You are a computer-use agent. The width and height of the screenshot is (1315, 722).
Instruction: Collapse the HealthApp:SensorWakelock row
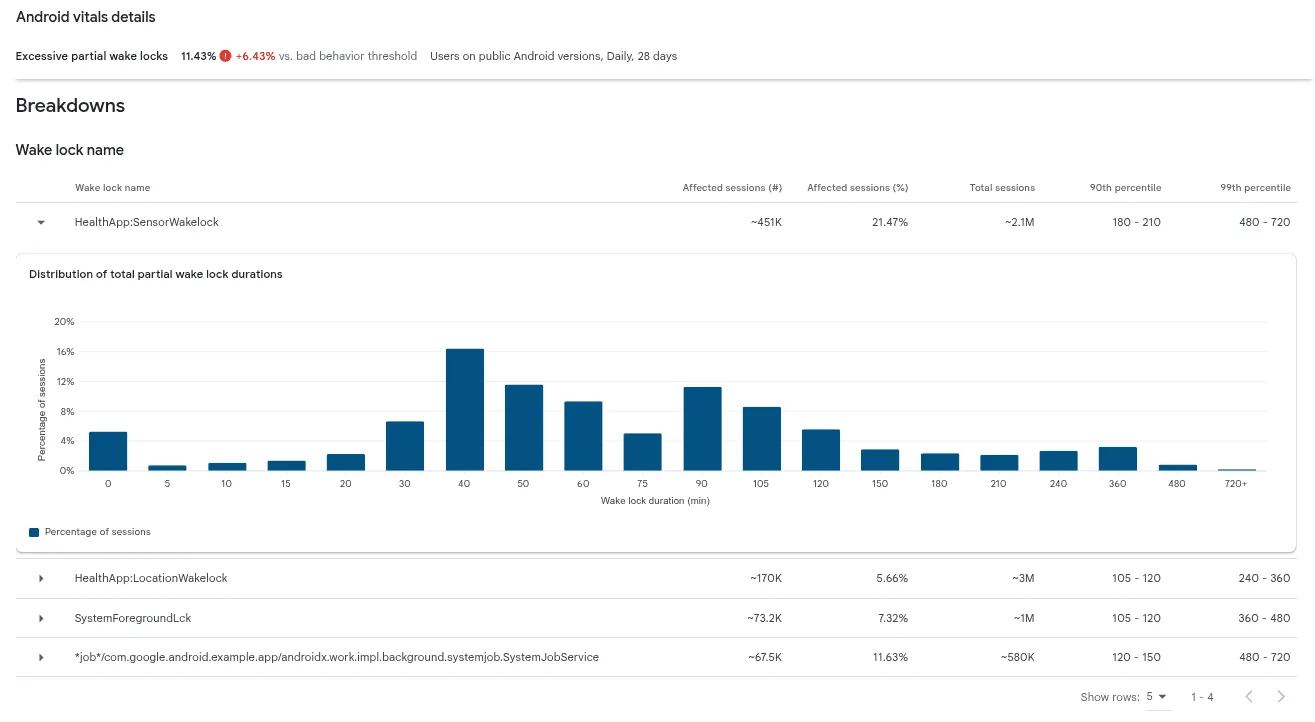click(41, 223)
